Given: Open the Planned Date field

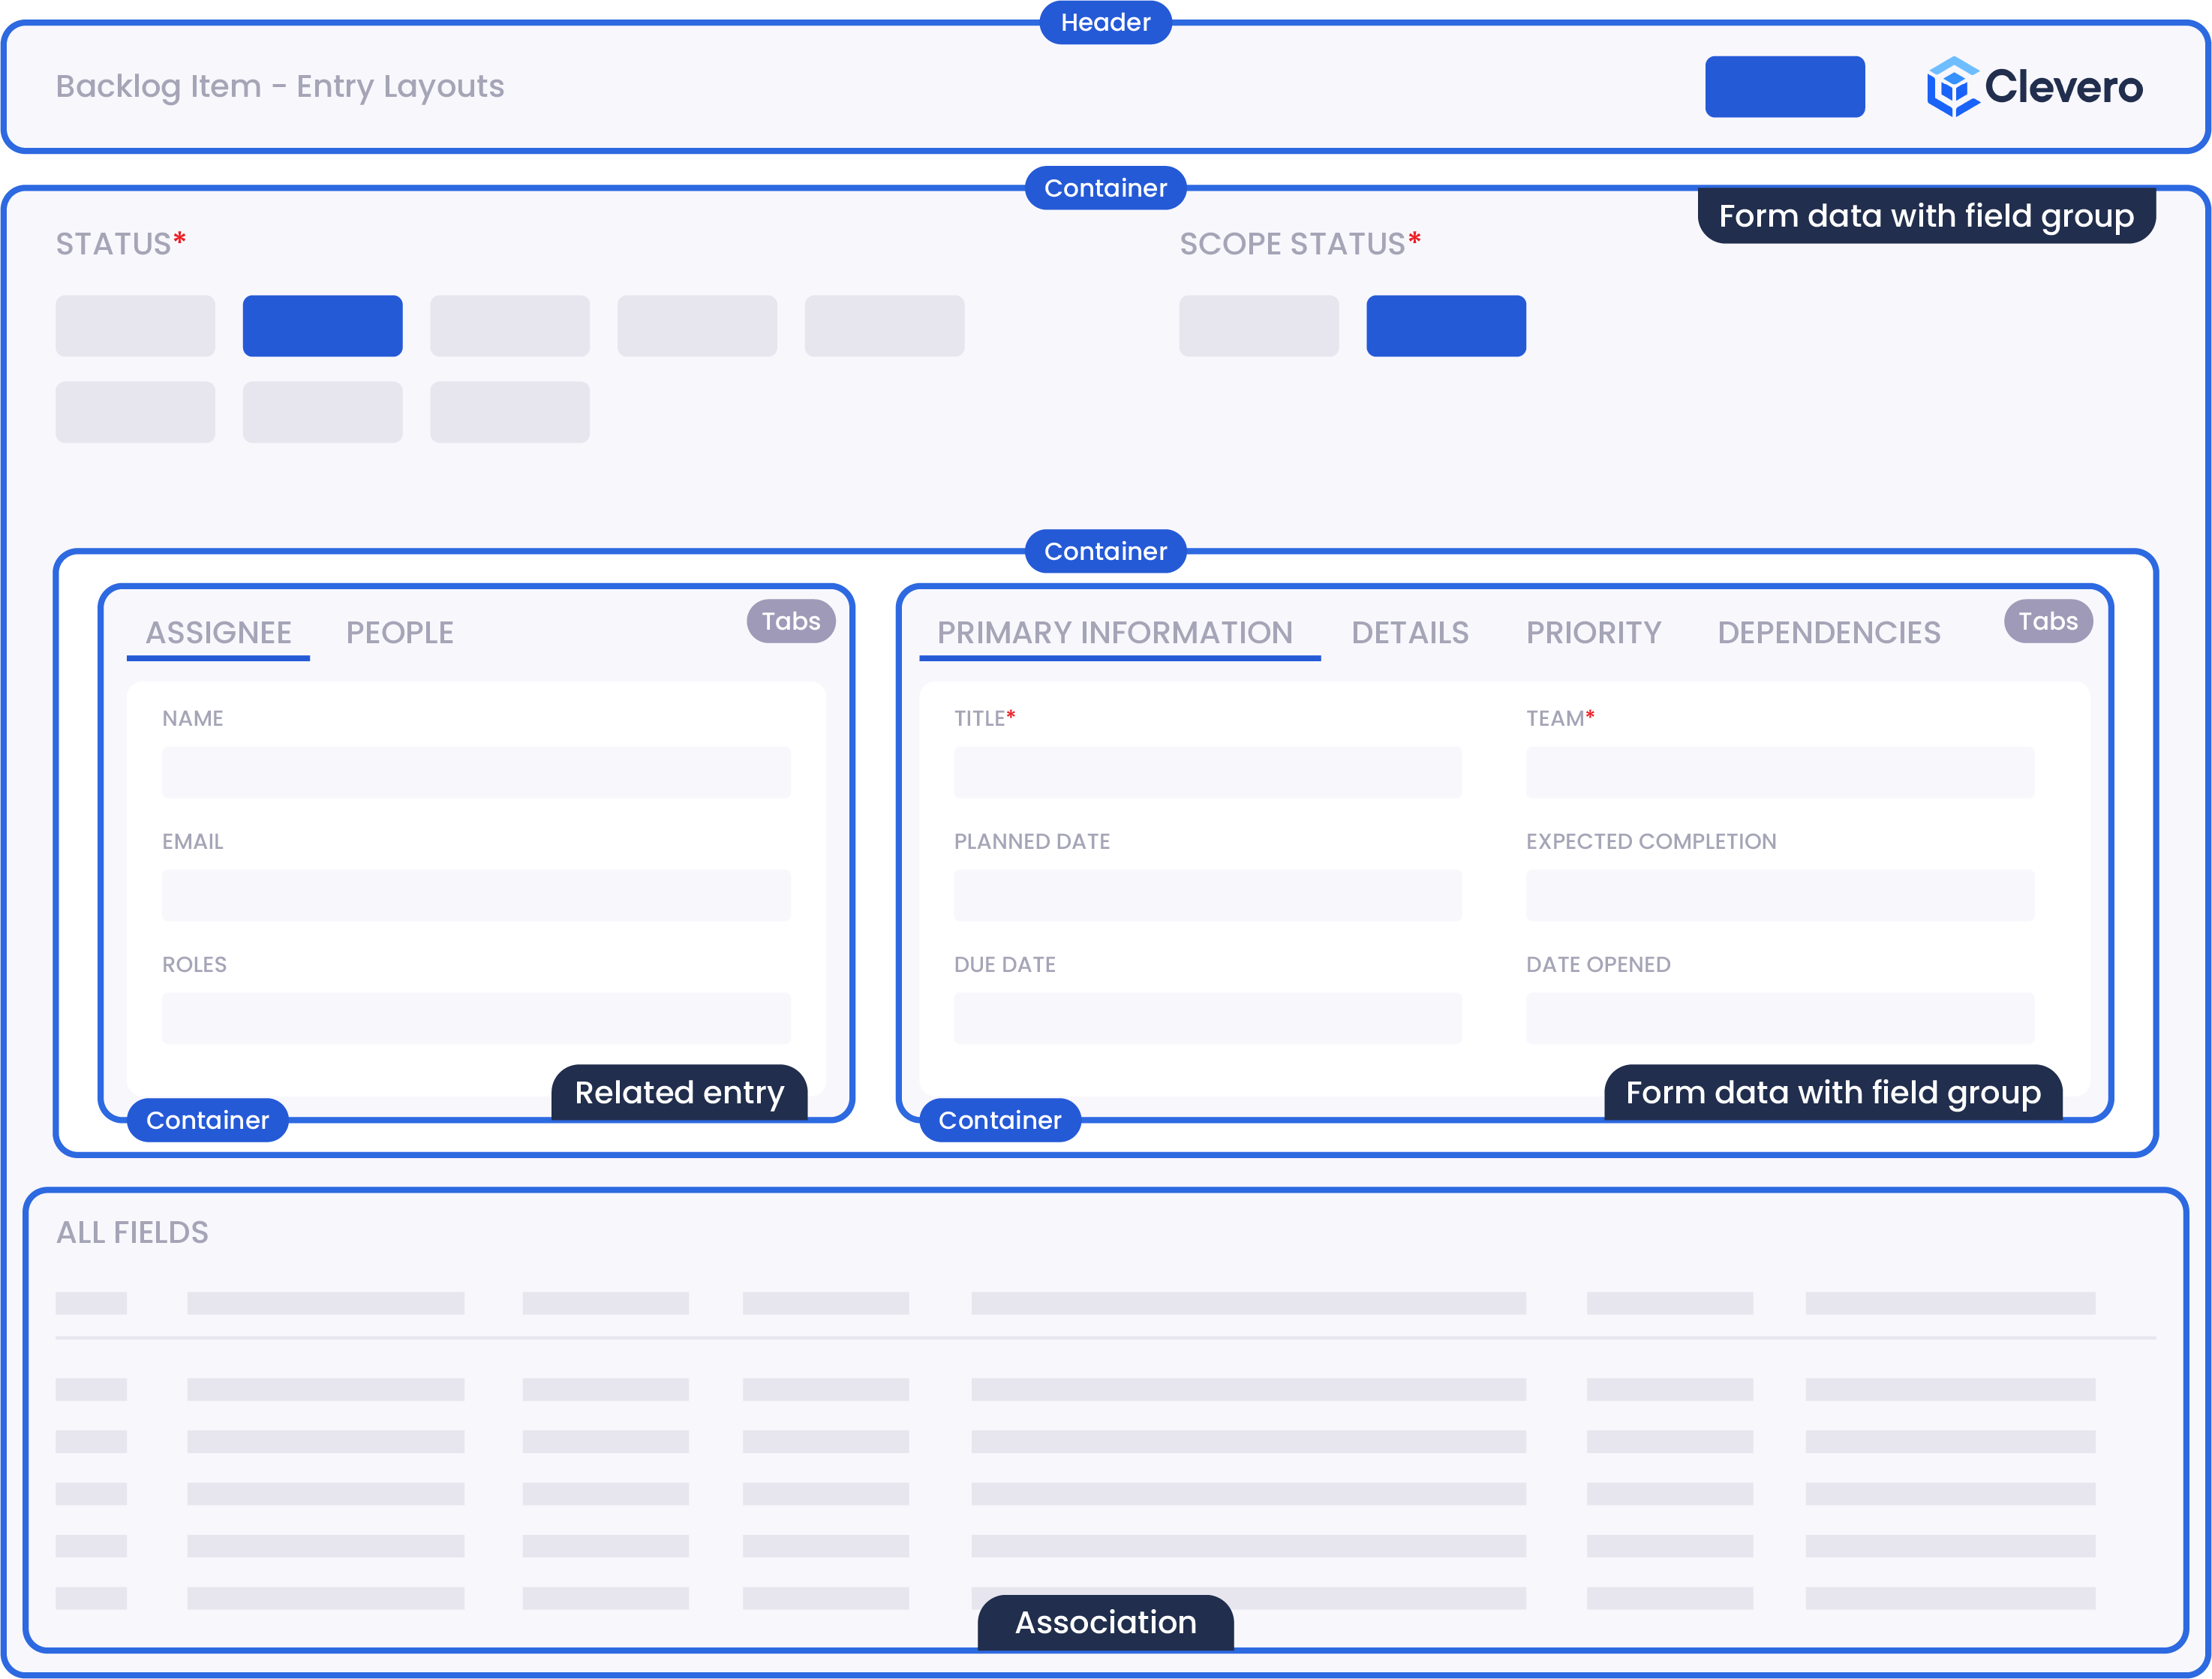Looking at the screenshot, I should tap(1207, 895).
